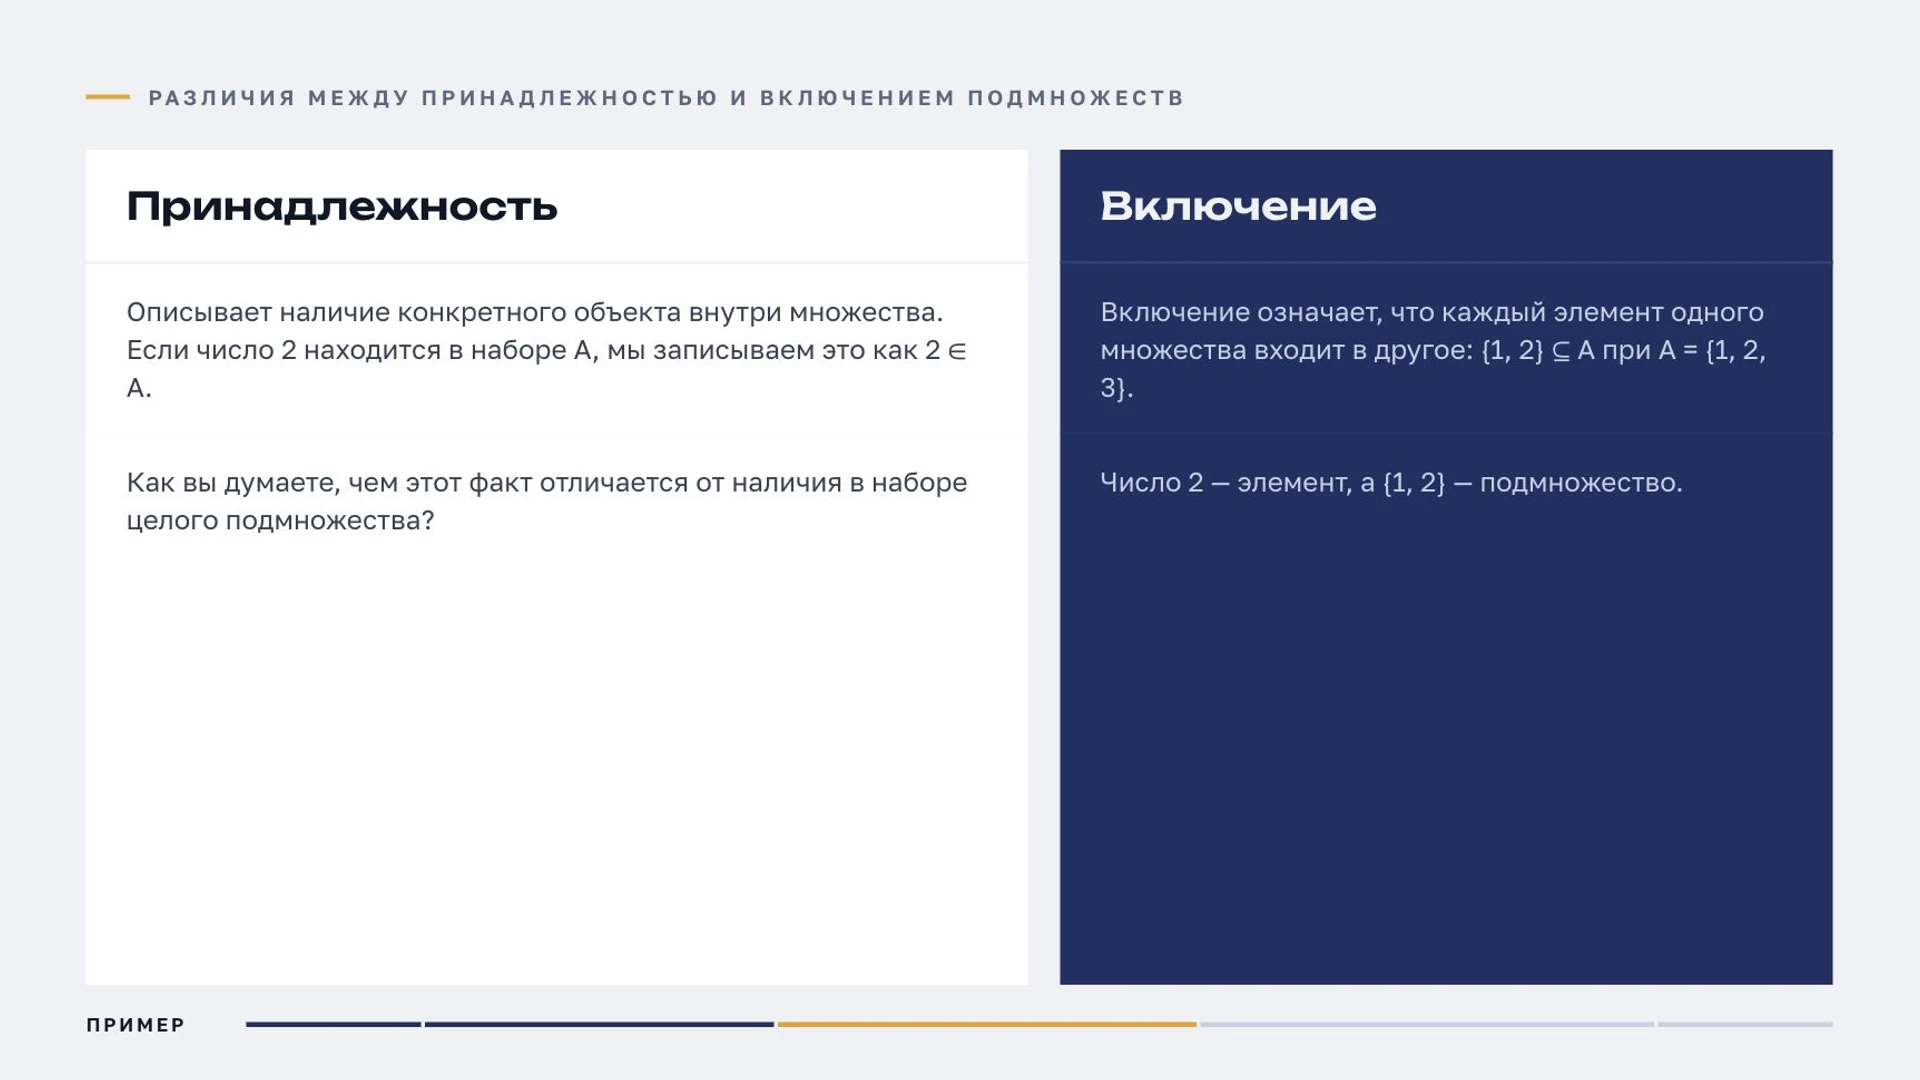Click paragraph starting with Описывает наличие конкретного объекта
Screen dimensions: 1920x1080
(547, 350)
